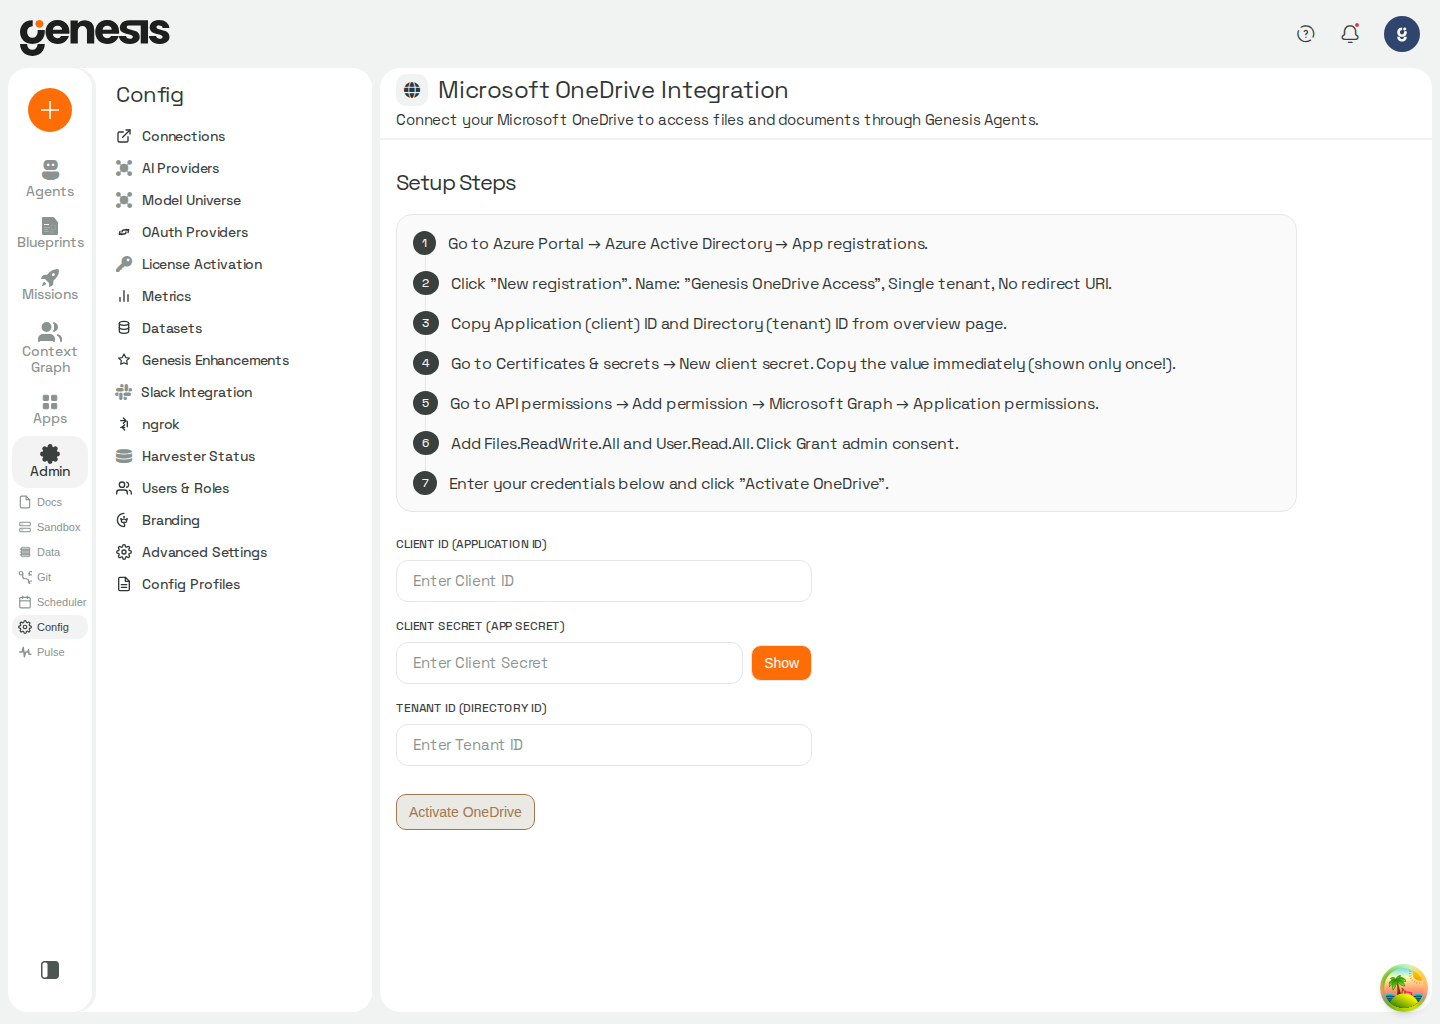Open the help question mark icon
The width and height of the screenshot is (1440, 1024).
(x=1305, y=34)
